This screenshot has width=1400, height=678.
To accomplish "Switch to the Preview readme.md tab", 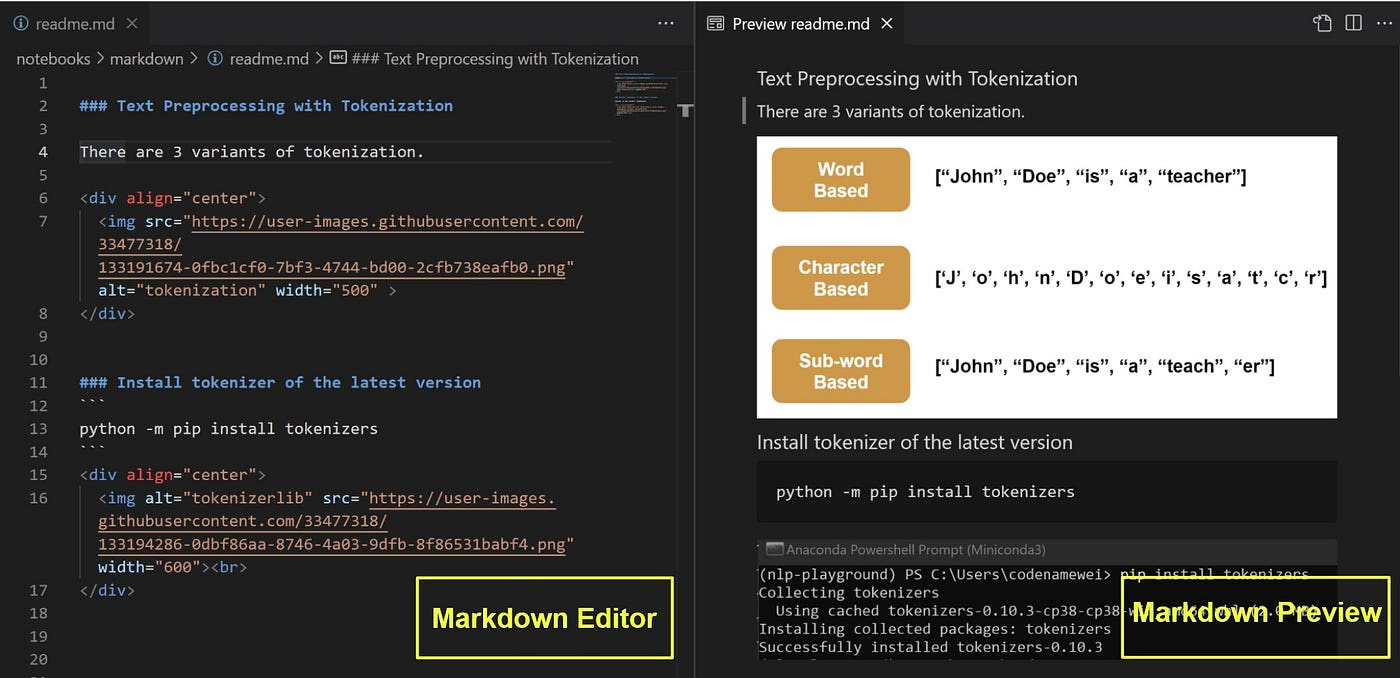I will click(800, 23).
